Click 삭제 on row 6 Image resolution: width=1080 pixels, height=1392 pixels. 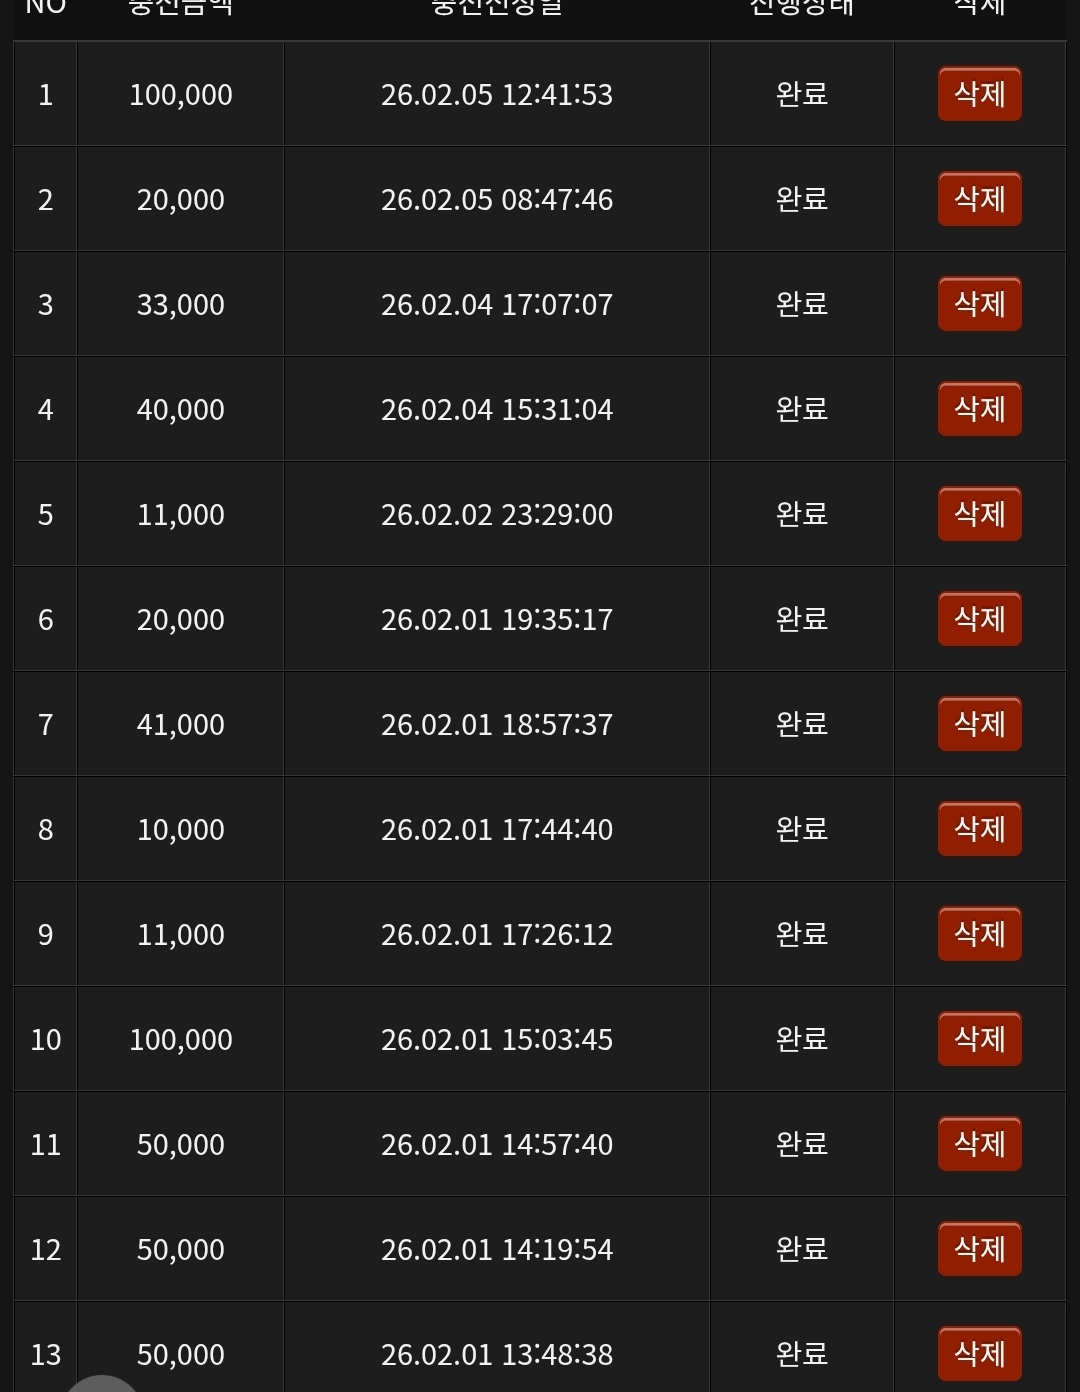(979, 619)
